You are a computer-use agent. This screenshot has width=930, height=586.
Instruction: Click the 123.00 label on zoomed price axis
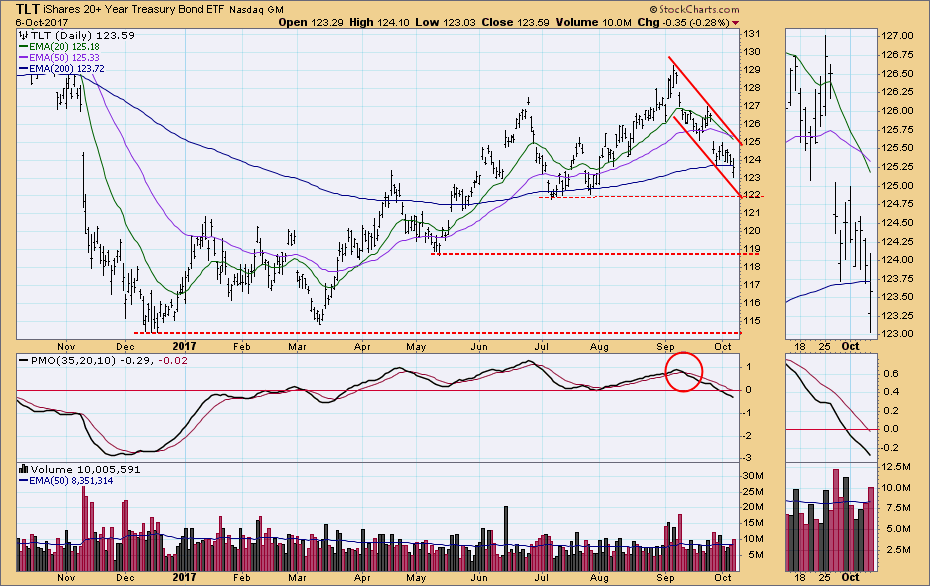(x=897, y=333)
